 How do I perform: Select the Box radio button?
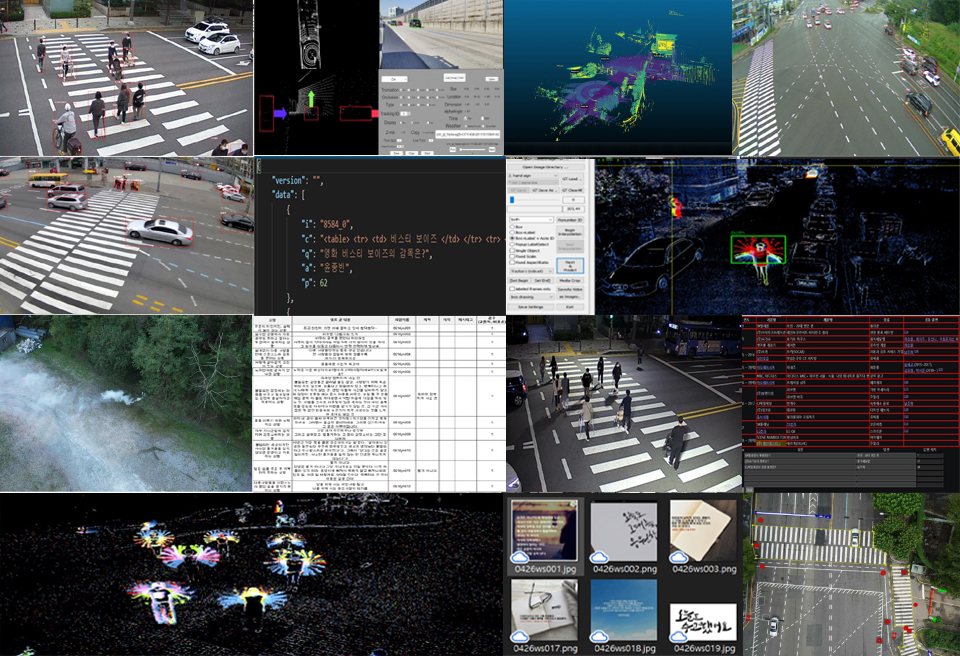pyautogui.click(x=512, y=227)
